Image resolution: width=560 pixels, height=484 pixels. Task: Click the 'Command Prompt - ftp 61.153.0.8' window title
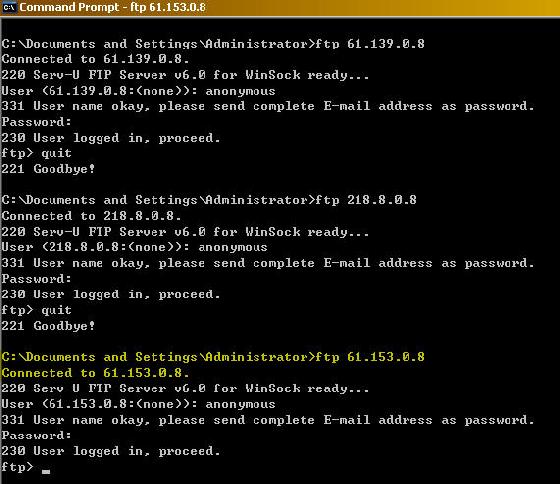click(x=112, y=7)
